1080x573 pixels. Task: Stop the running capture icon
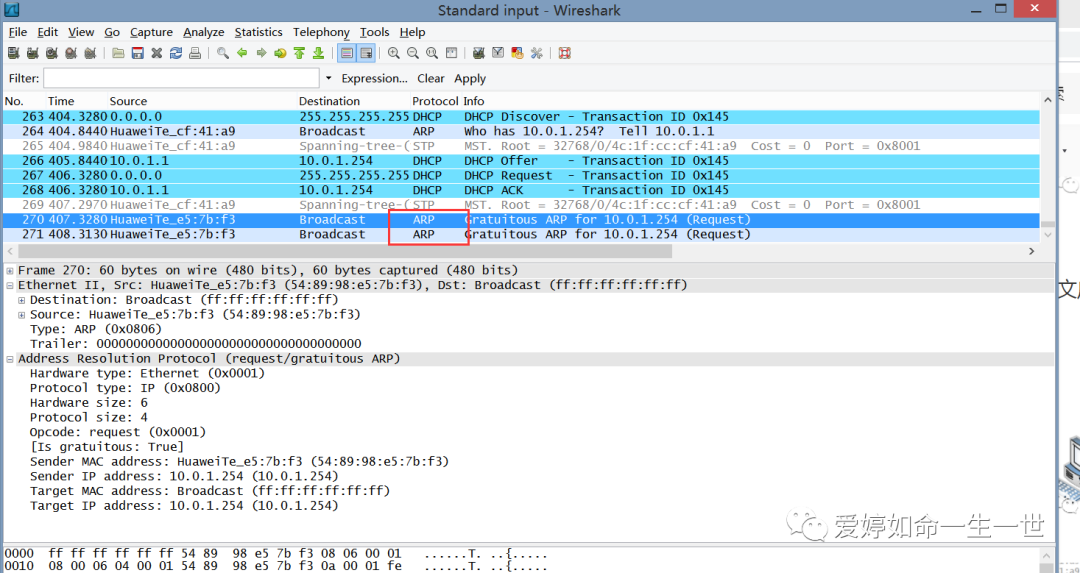pos(71,53)
